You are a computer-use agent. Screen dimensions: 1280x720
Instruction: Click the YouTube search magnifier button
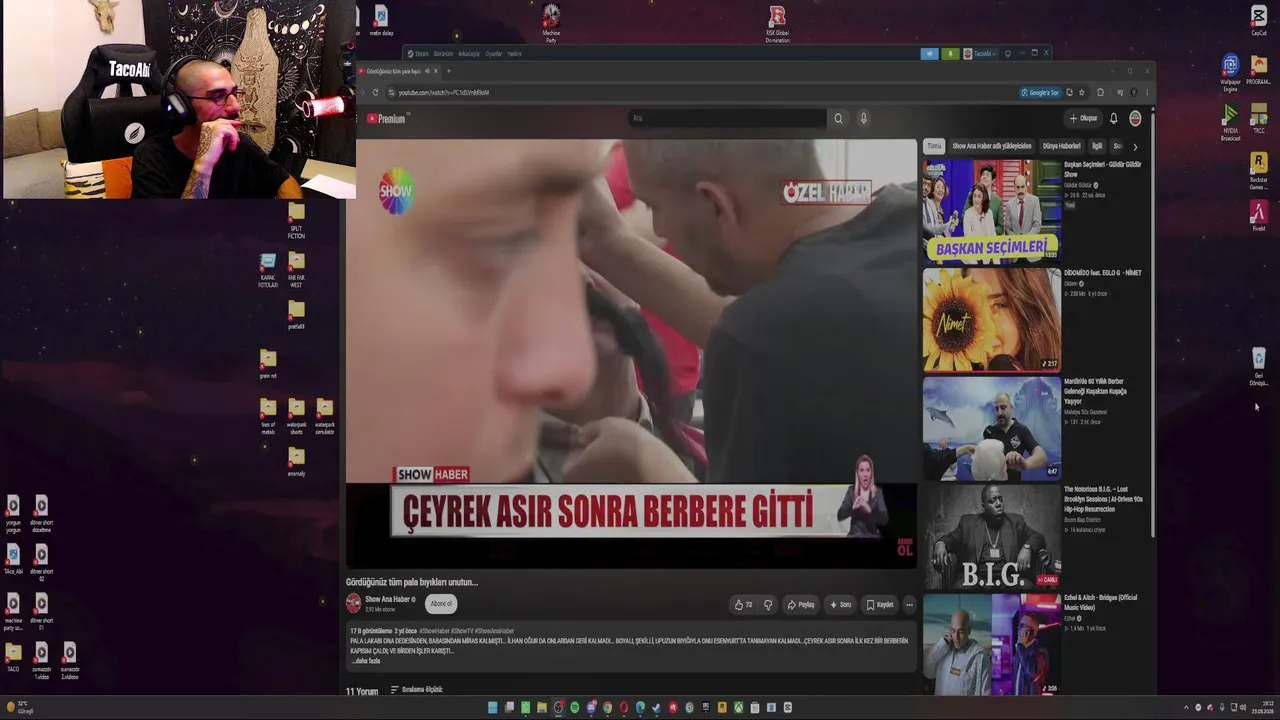(x=838, y=119)
